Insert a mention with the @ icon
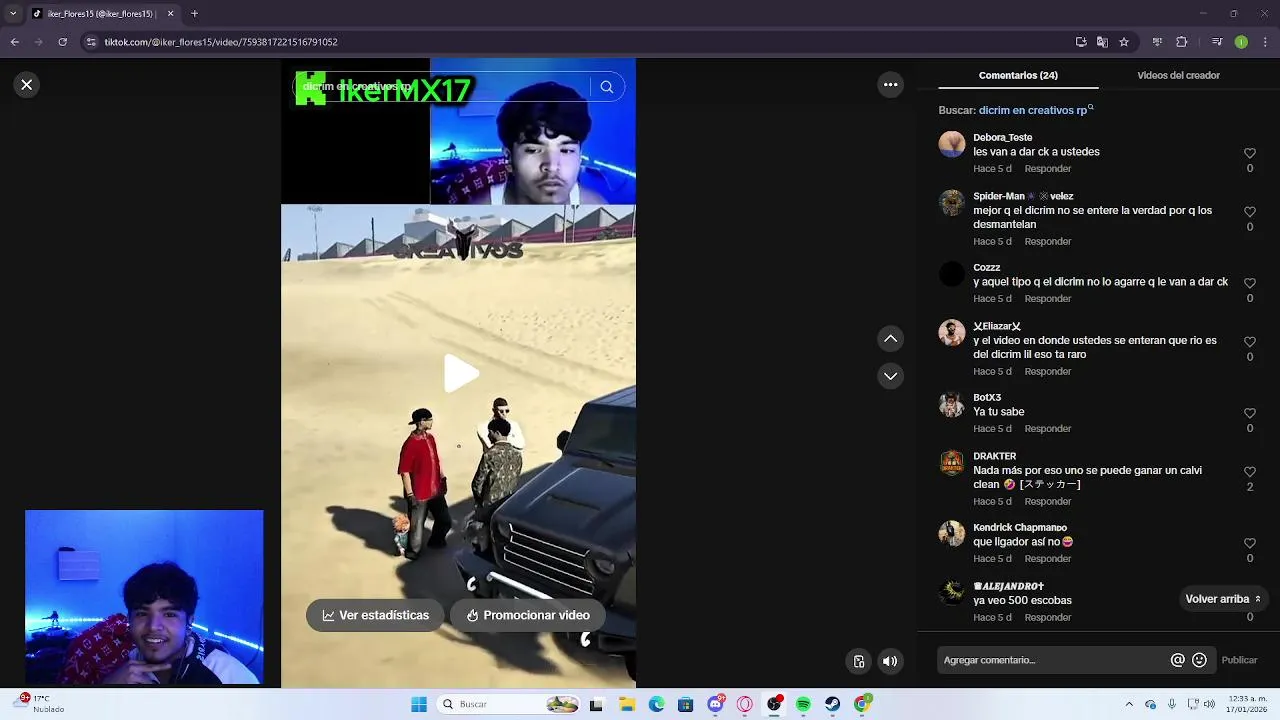 point(1177,660)
